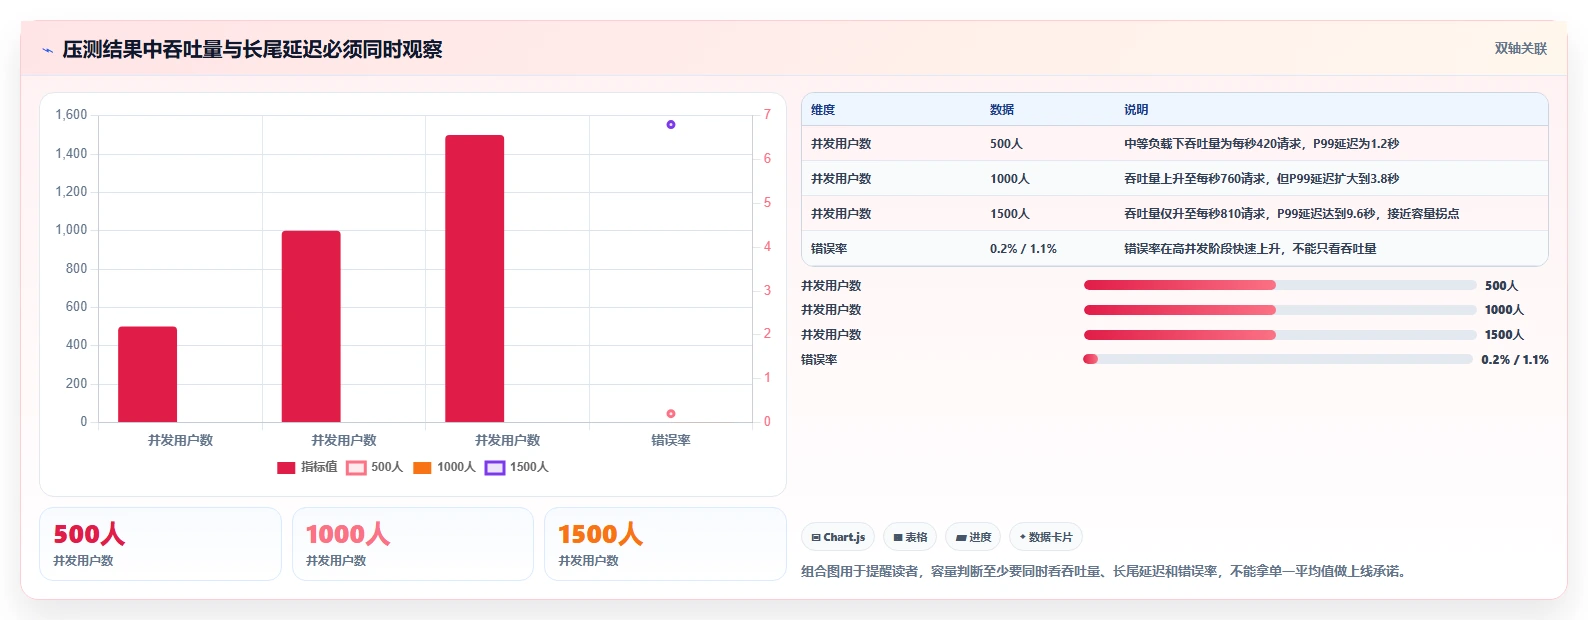Image resolution: width=1588 pixels, height=620 pixels.
Task: Open the pink 1000人 stat card
Action: [x=413, y=544]
